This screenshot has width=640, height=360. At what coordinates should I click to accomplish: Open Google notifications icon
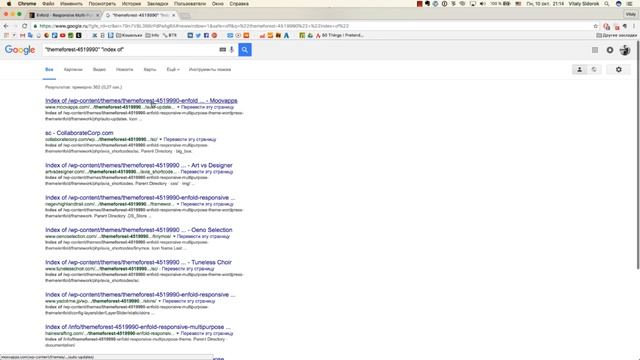[610, 50]
